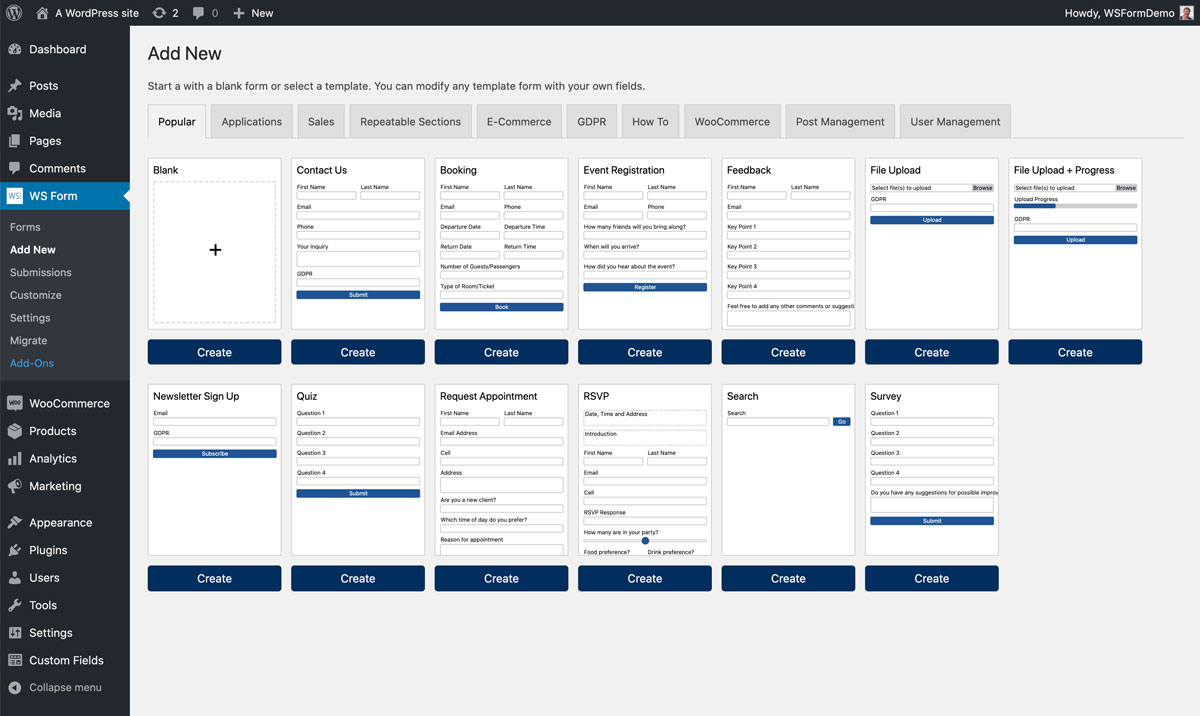Create the Request Appointment form

(x=501, y=578)
